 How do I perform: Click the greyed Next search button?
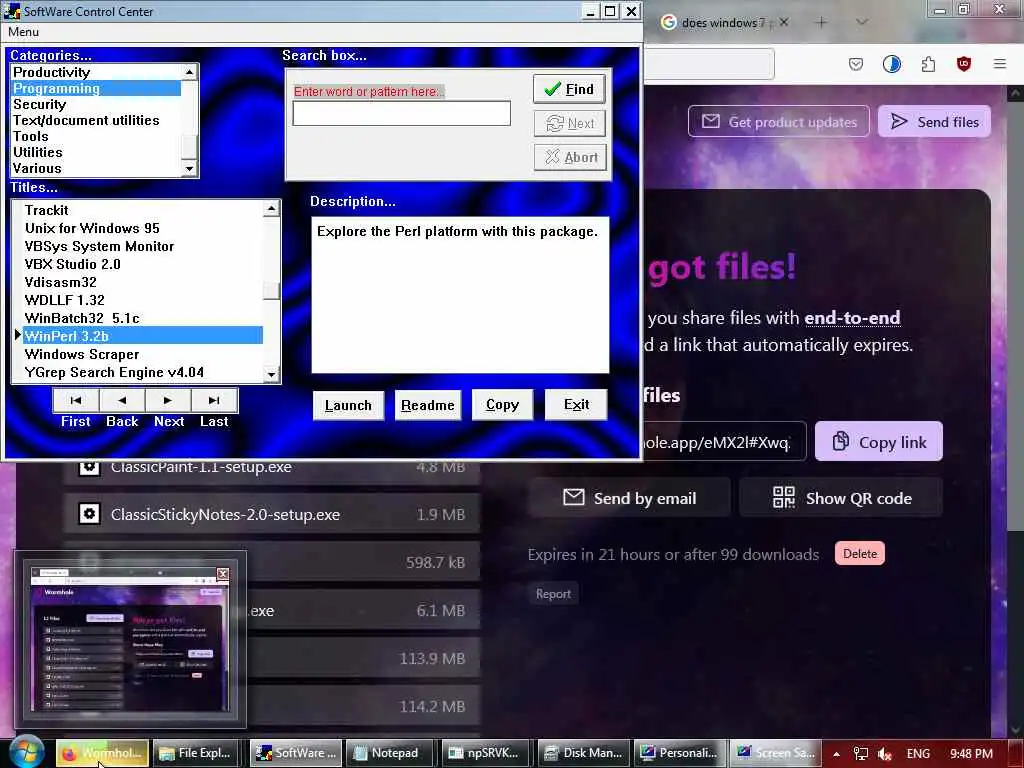click(570, 123)
